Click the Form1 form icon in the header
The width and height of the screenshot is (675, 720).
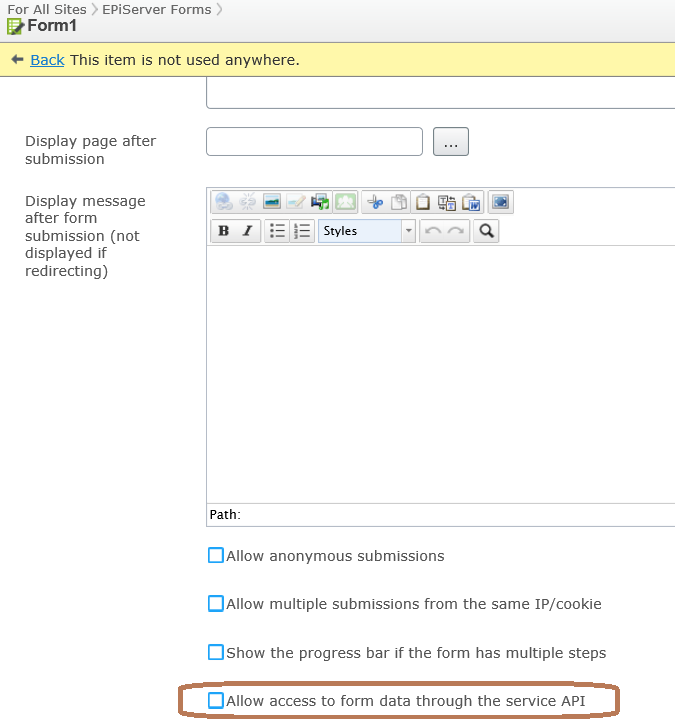click(15, 26)
